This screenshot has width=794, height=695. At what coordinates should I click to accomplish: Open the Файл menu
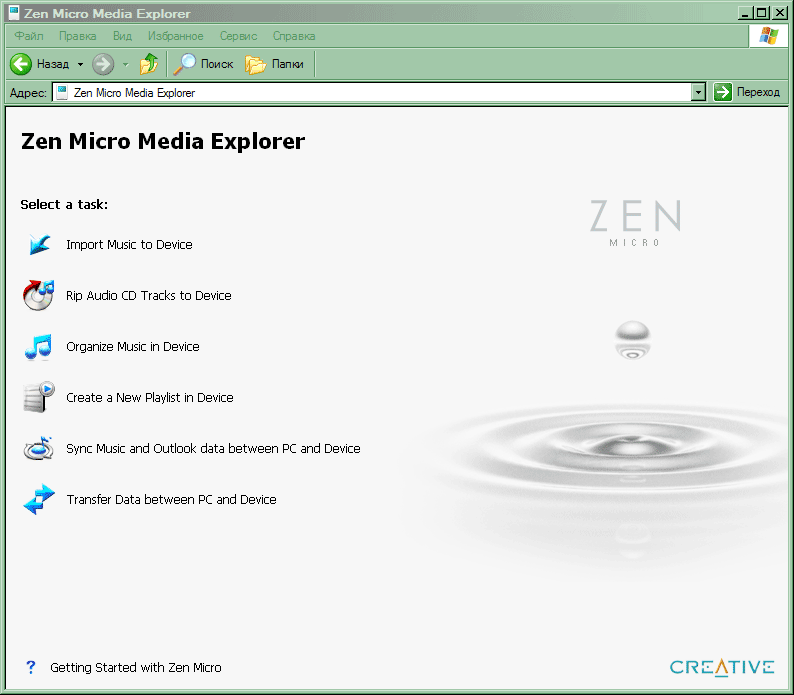(29, 36)
